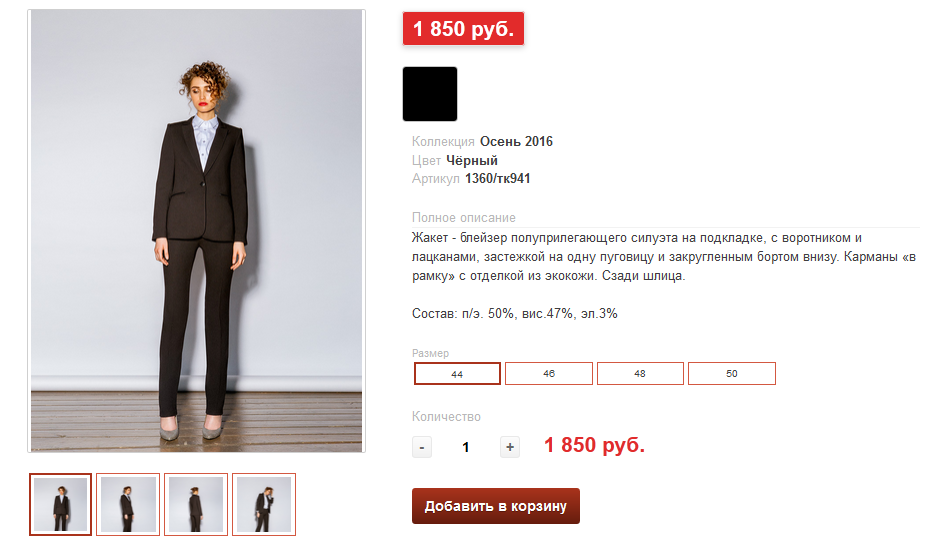Click the 'Осень 2016' collection value
The height and width of the screenshot is (541, 941).
(516, 141)
